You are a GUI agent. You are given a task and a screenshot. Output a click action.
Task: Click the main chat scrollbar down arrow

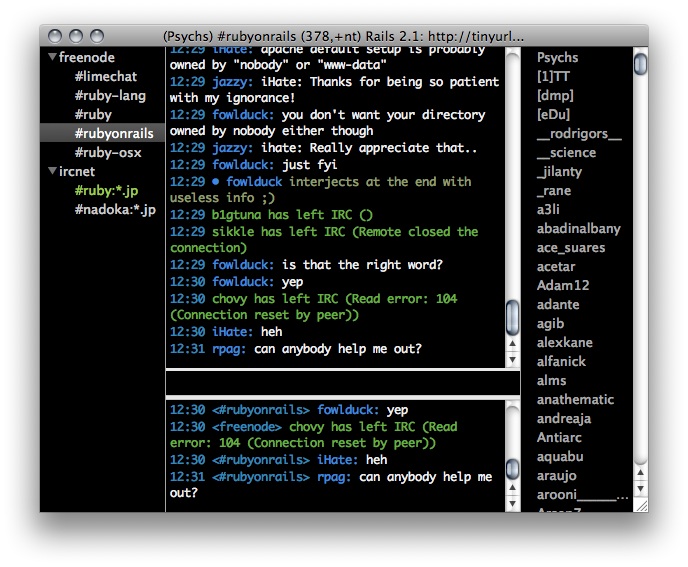(x=512, y=359)
